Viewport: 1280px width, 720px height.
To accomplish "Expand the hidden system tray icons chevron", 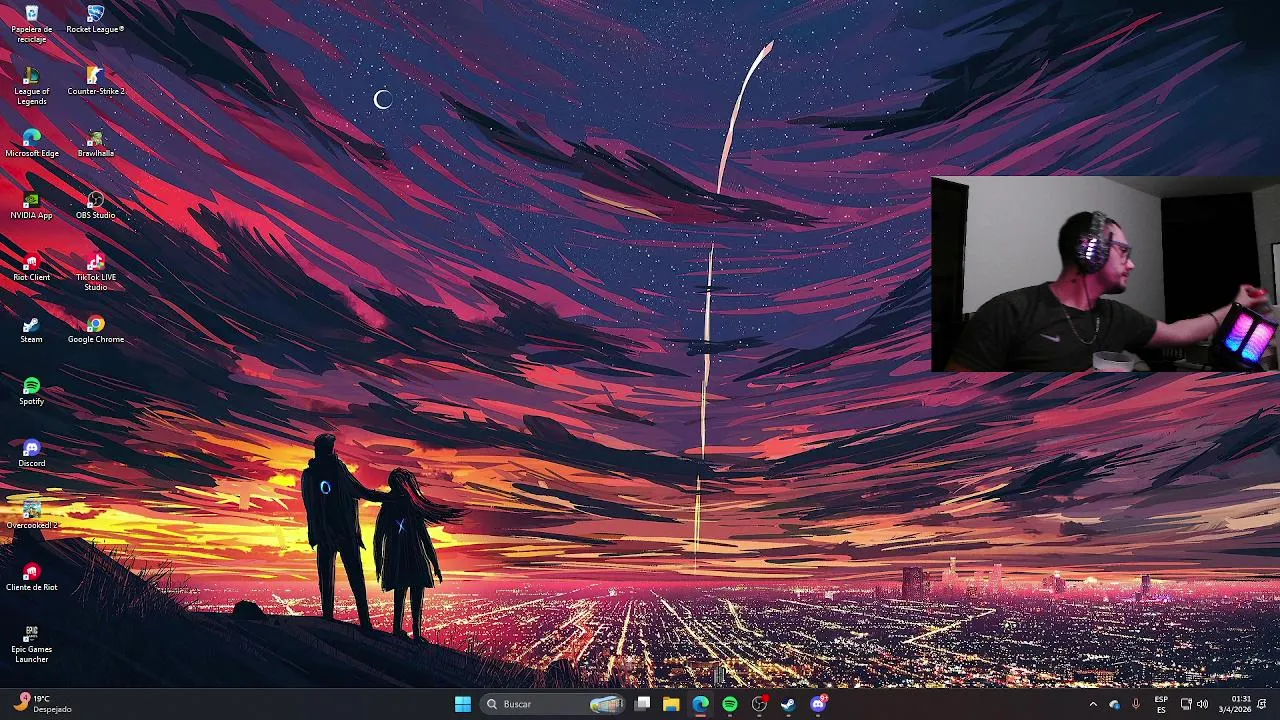I will coord(1092,704).
